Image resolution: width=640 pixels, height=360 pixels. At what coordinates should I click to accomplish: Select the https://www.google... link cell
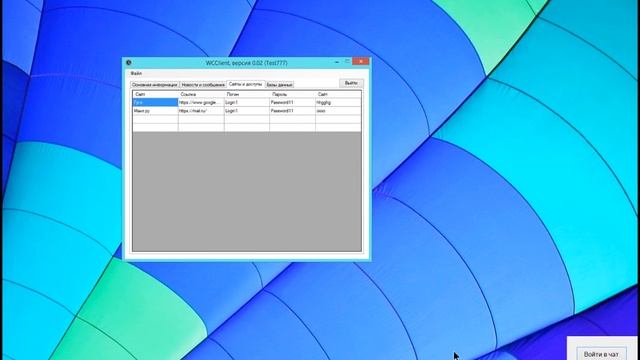(201, 102)
